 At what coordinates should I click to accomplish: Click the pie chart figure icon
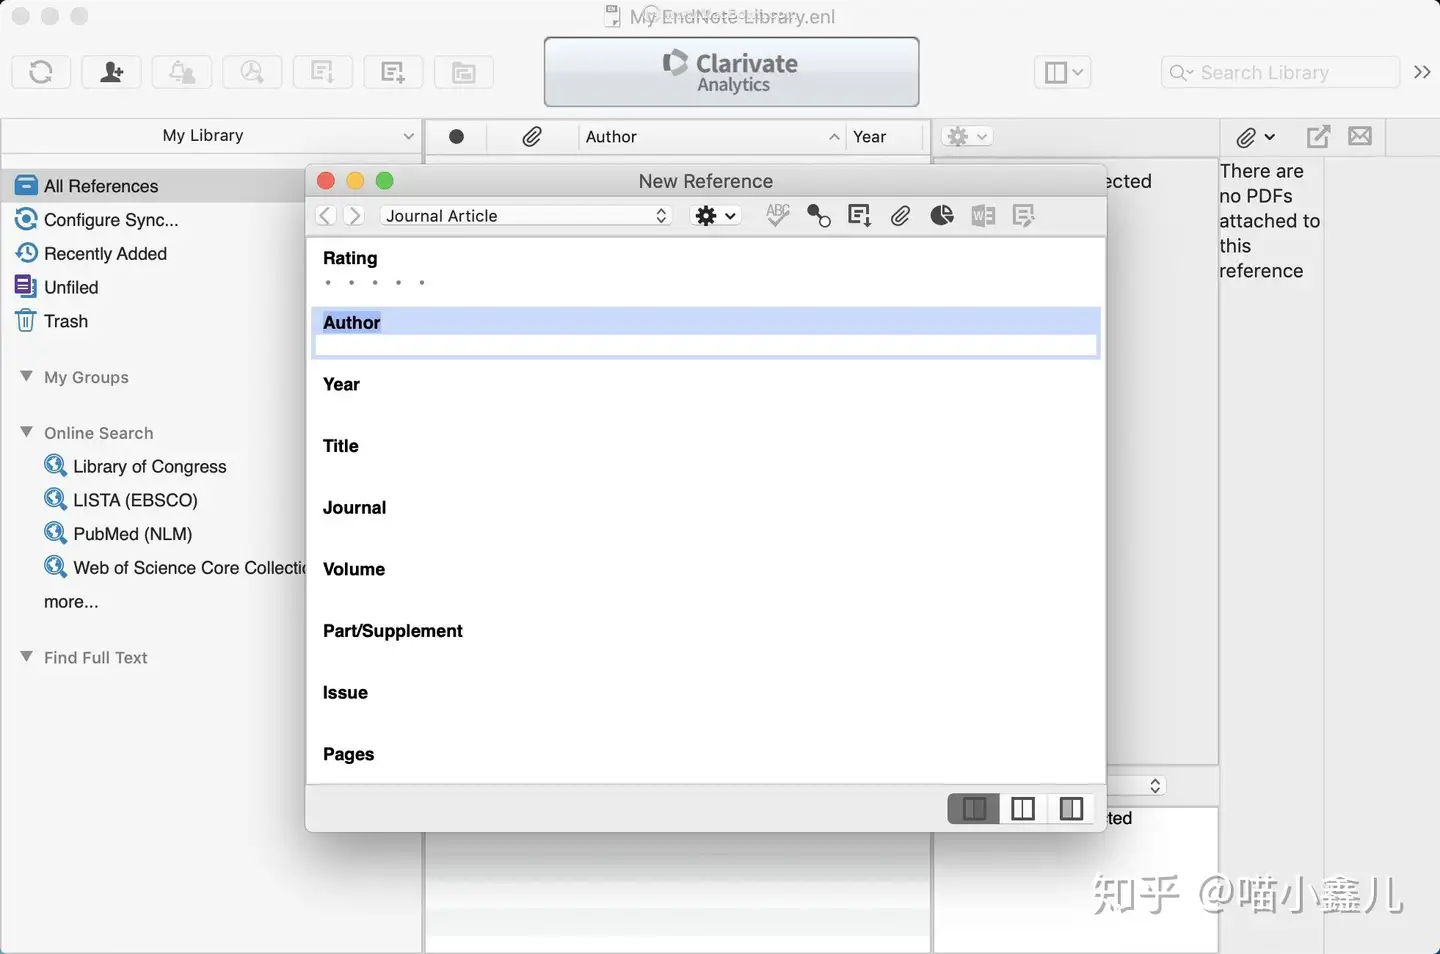pos(941,216)
